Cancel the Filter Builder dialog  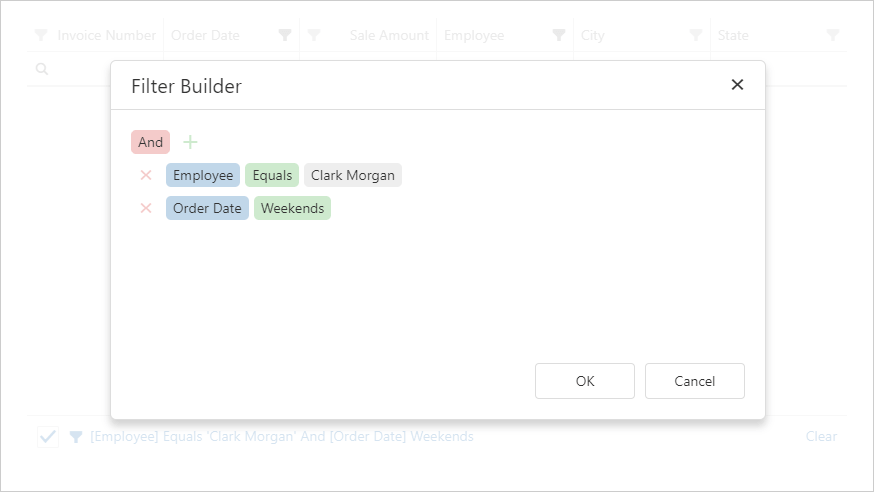coord(694,381)
